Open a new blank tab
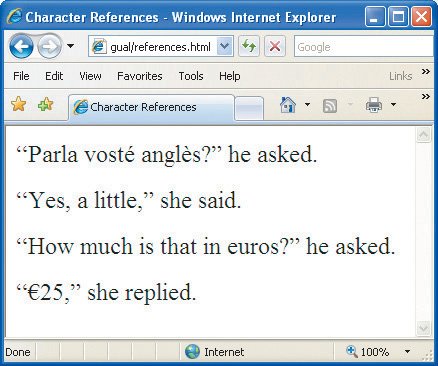The height and width of the screenshot is (366, 438). (x=249, y=108)
